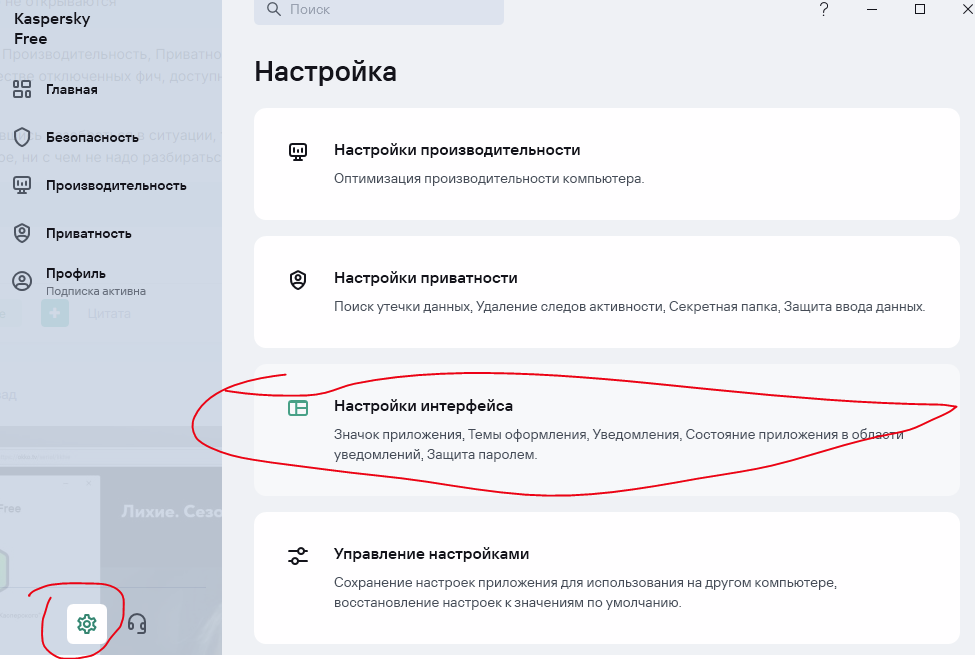Screen dimensions: 975x659
Task: Open Настройки приватности
Action: (607, 292)
